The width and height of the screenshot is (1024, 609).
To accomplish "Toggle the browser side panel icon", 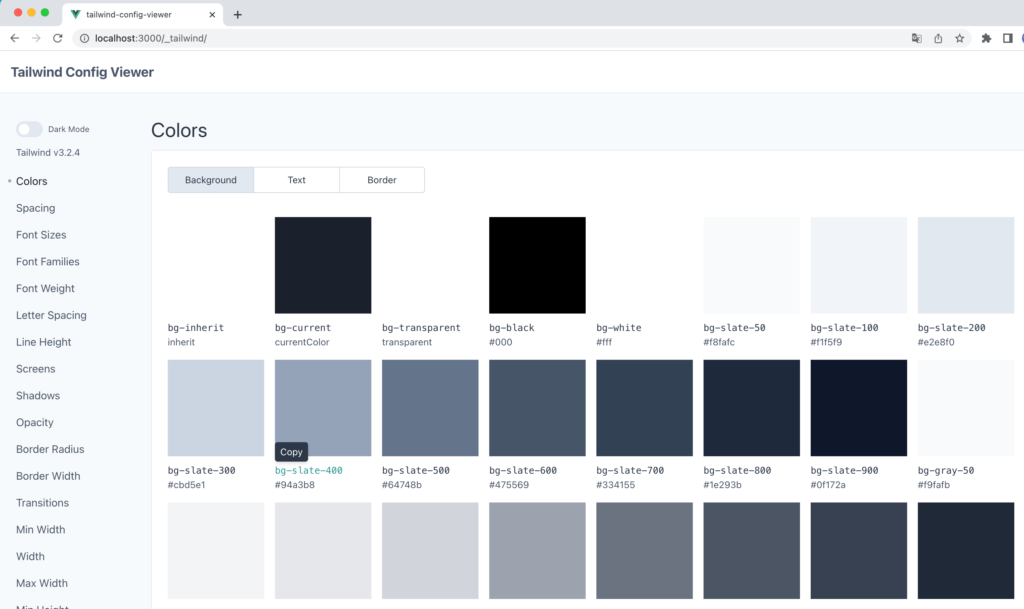I will tap(1007, 38).
